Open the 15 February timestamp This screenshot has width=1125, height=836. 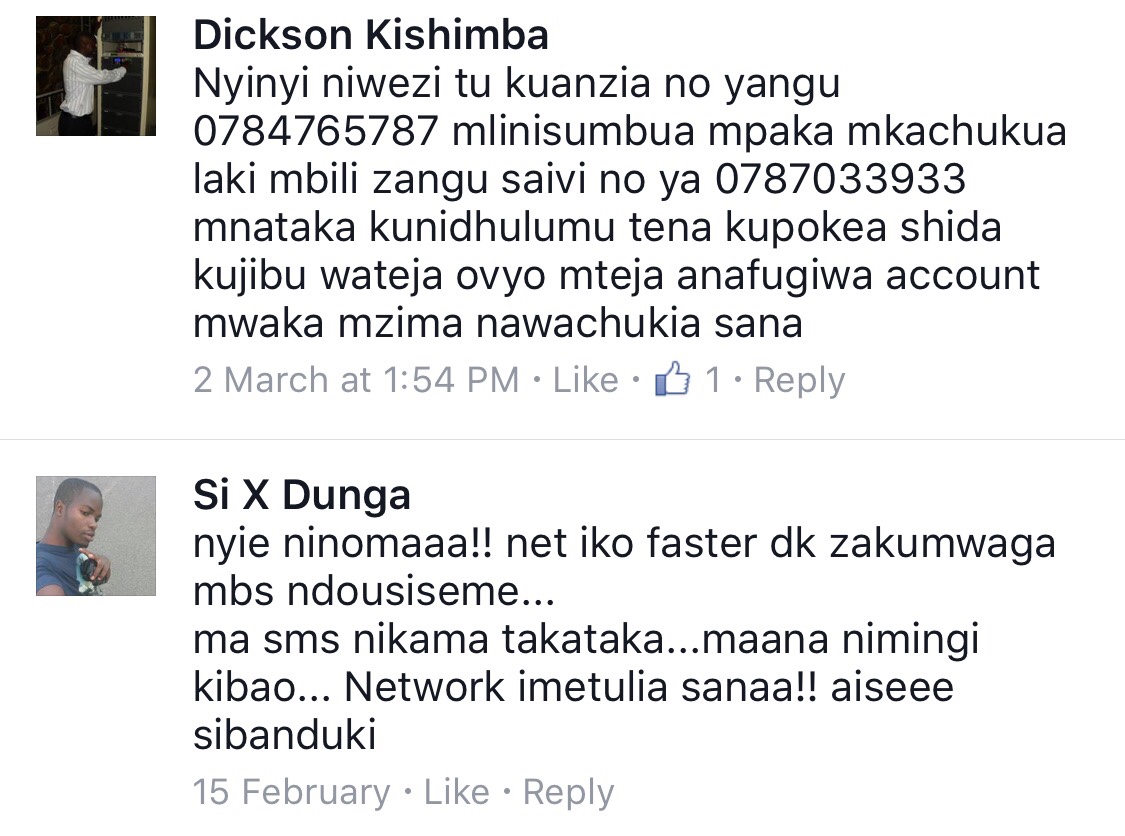pyautogui.click(x=291, y=792)
